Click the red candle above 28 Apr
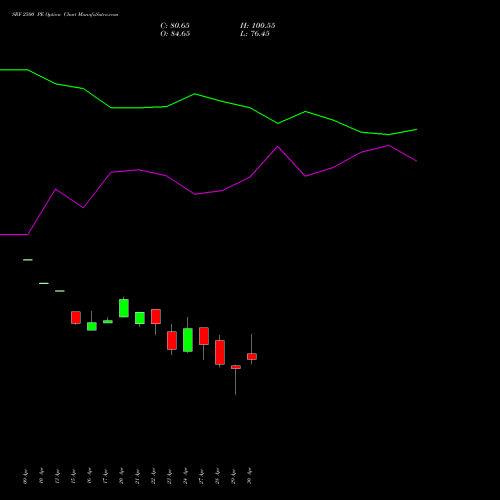This screenshot has height=500, width=500. (220, 352)
